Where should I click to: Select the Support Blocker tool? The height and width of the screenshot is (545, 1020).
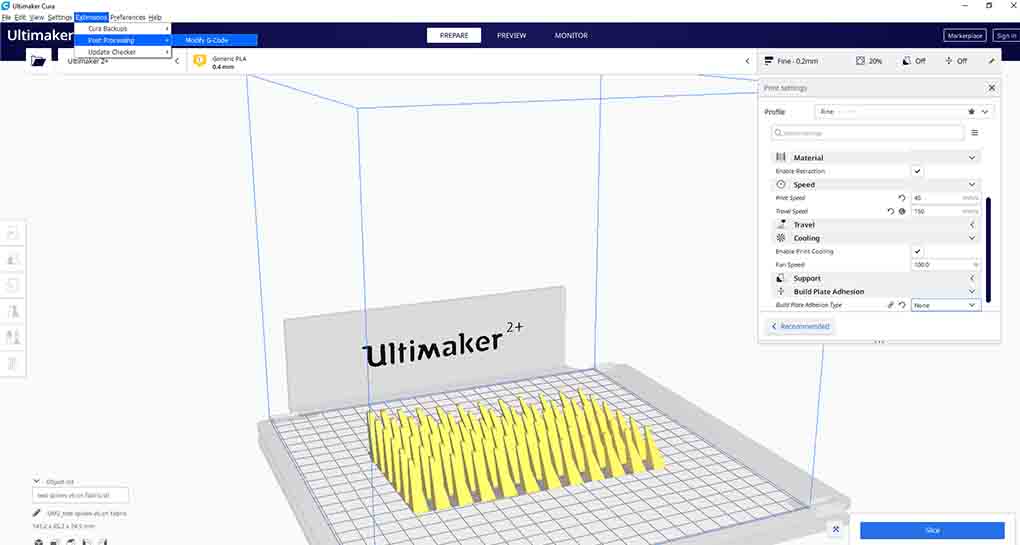point(12,364)
